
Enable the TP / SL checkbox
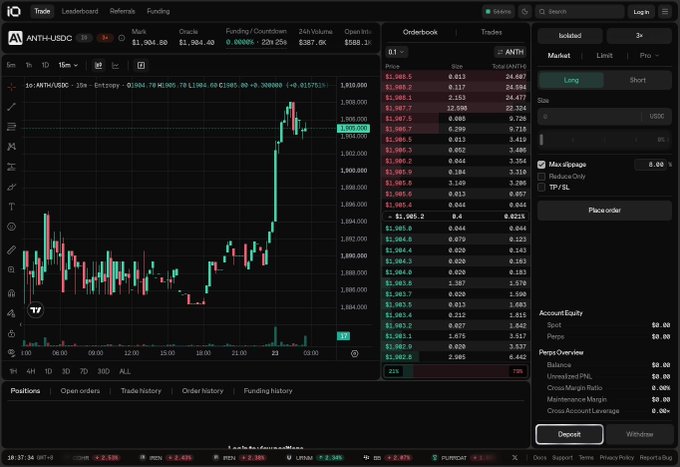pyautogui.click(x=541, y=187)
